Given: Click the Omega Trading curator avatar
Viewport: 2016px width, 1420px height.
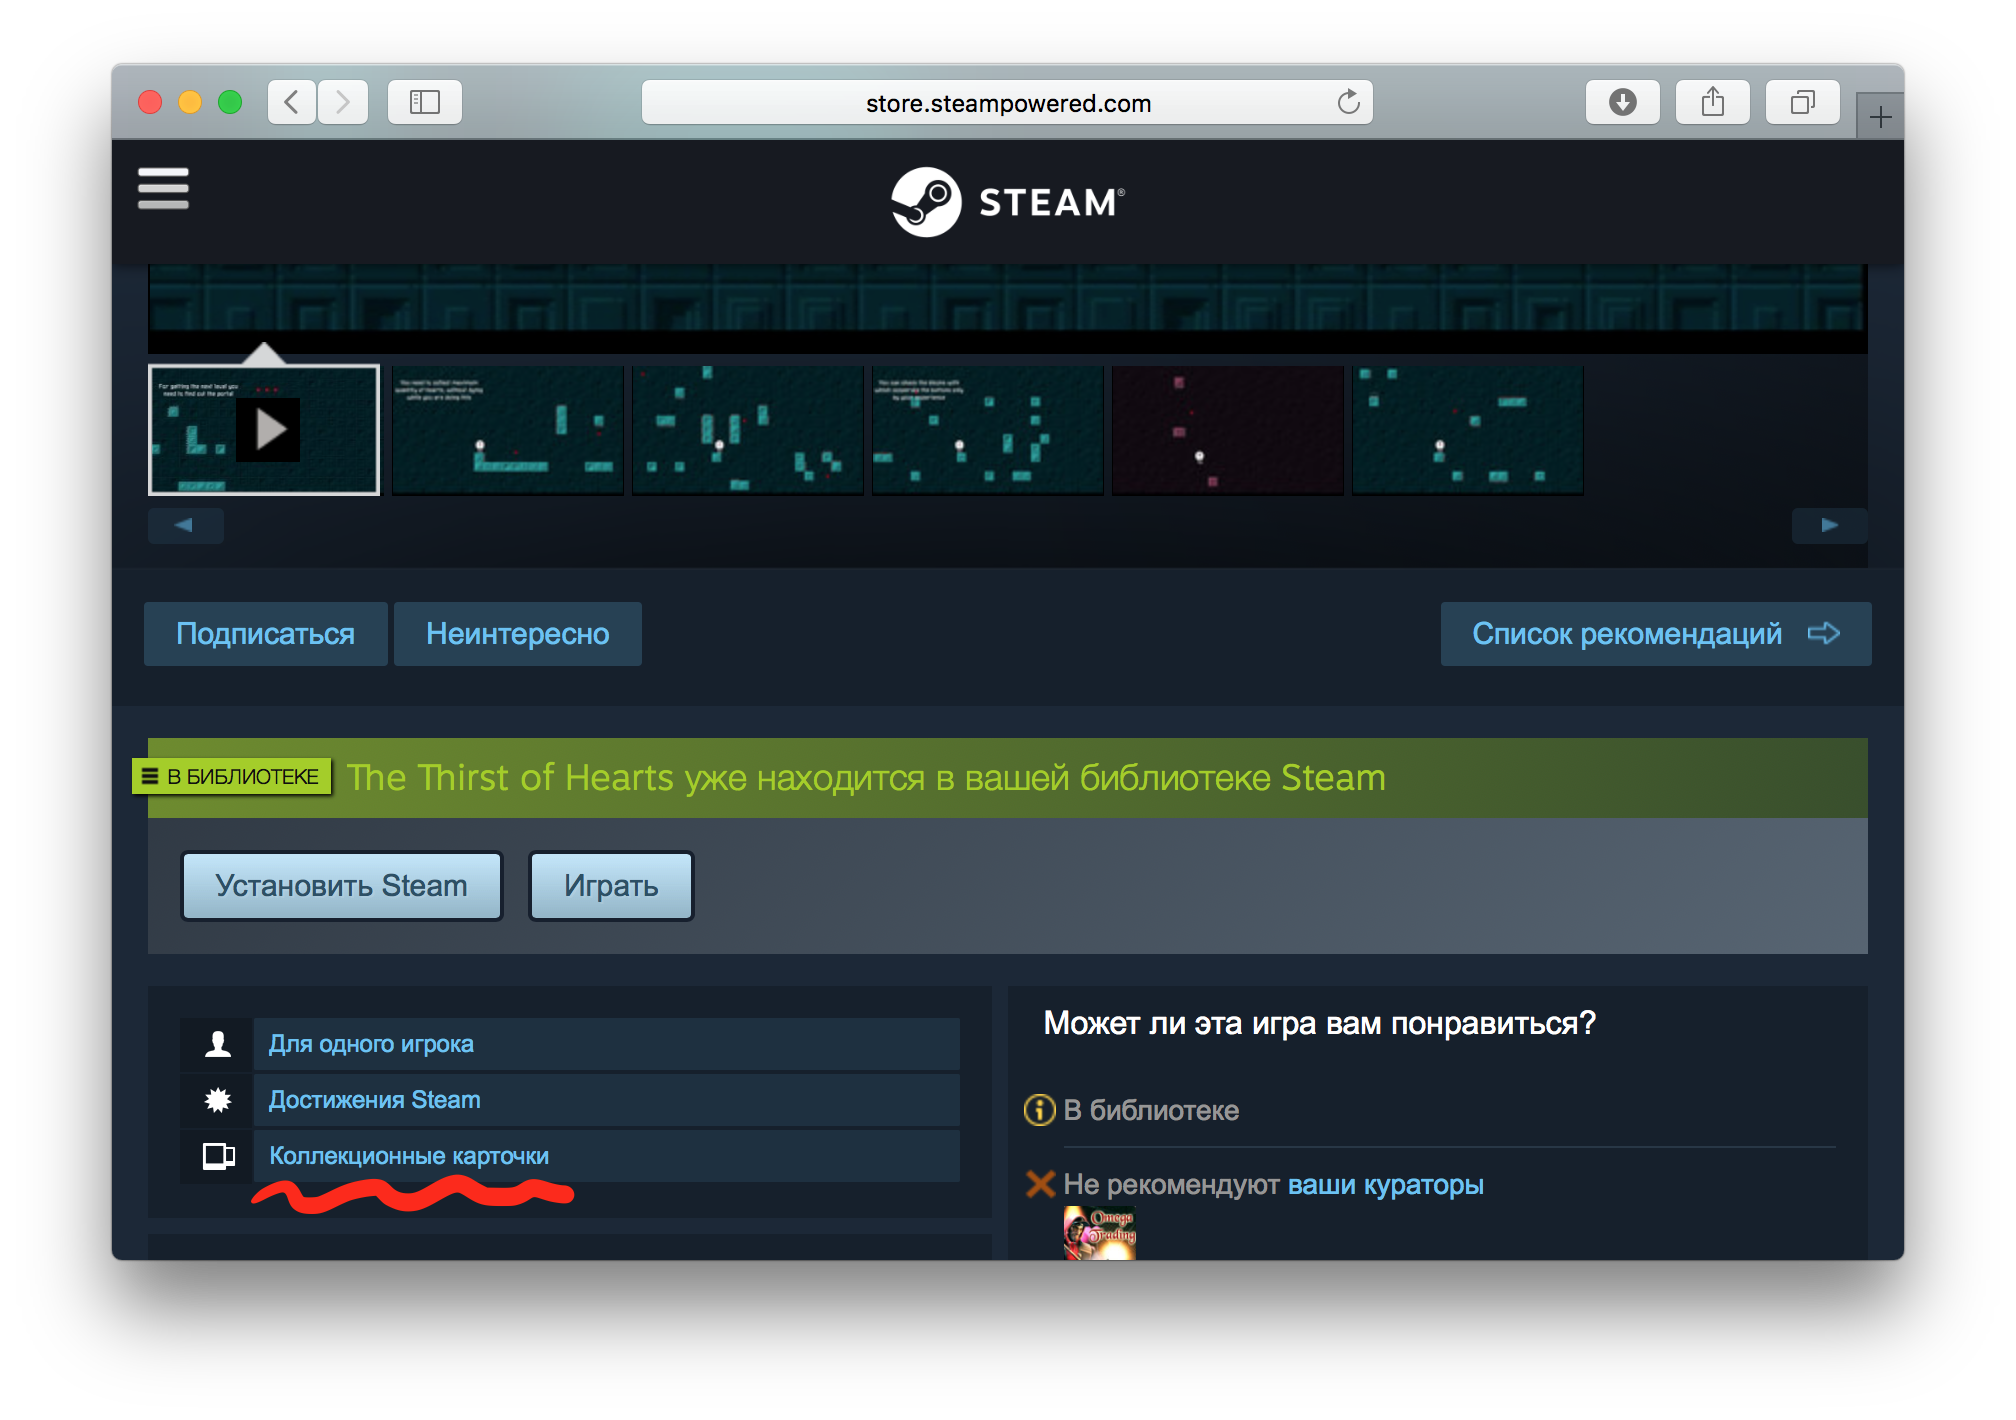Looking at the screenshot, I should pyautogui.click(x=1100, y=1233).
